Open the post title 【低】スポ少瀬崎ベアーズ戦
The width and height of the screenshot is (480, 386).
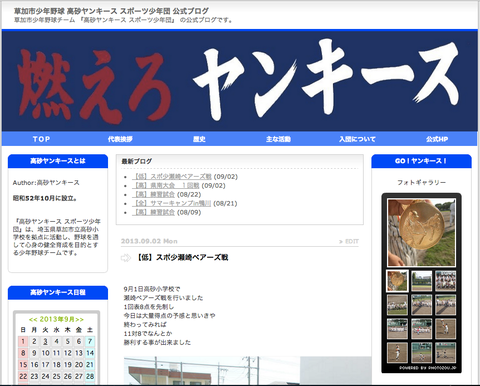tap(183, 257)
